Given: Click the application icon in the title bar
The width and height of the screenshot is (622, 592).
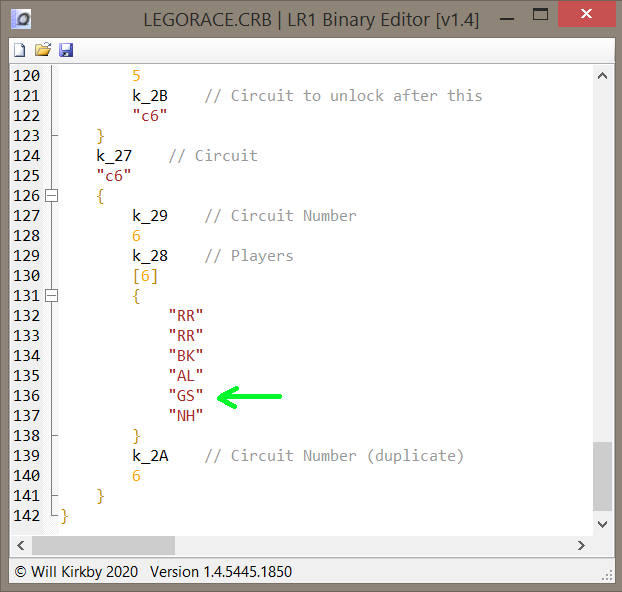Looking at the screenshot, I should click(21, 19).
